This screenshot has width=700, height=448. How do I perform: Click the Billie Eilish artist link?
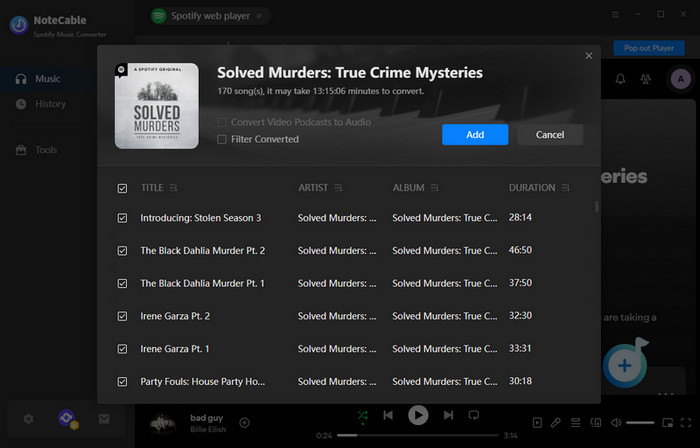(x=208, y=430)
